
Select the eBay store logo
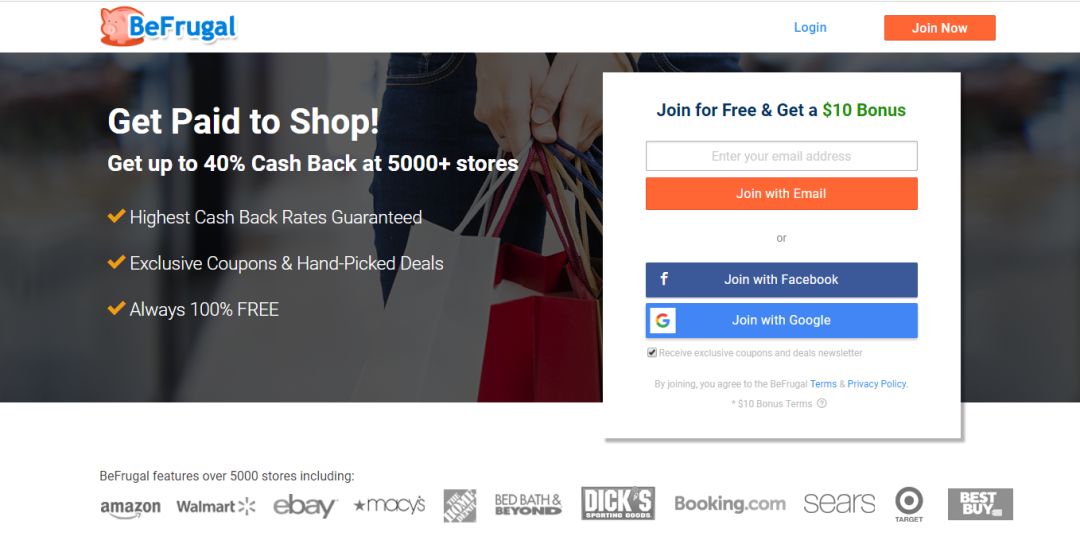[304, 506]
